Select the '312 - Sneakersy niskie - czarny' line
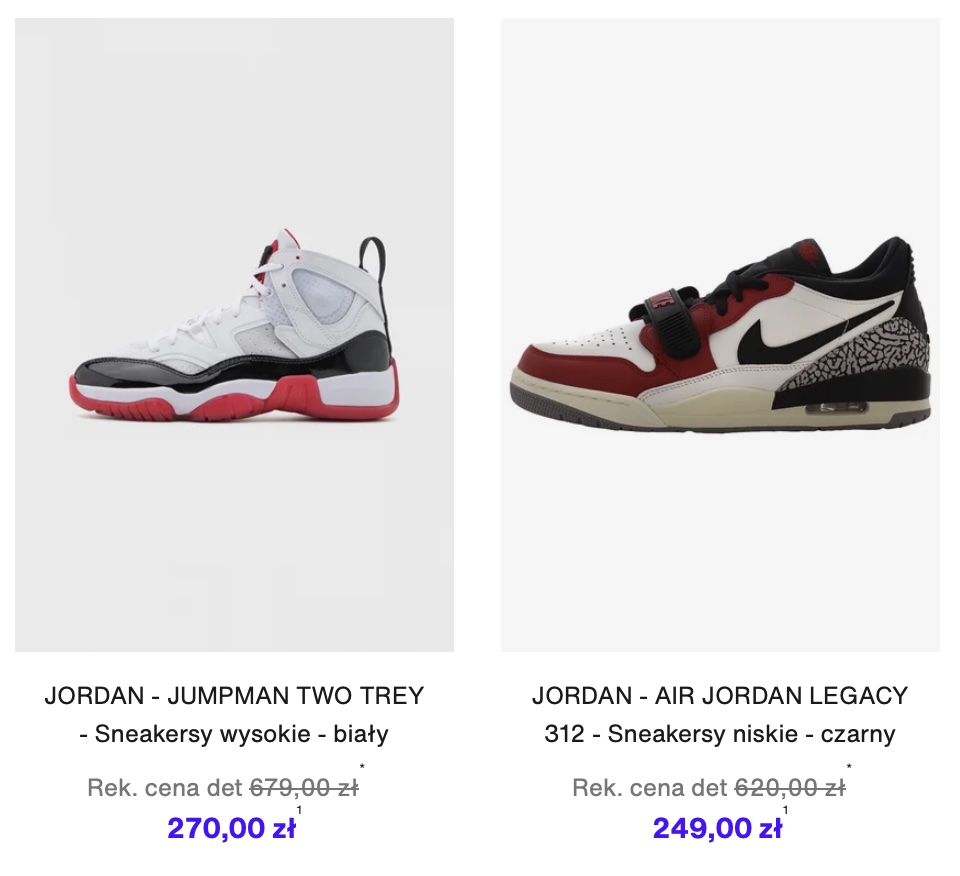Screen dimensions: 960x876 720,733
